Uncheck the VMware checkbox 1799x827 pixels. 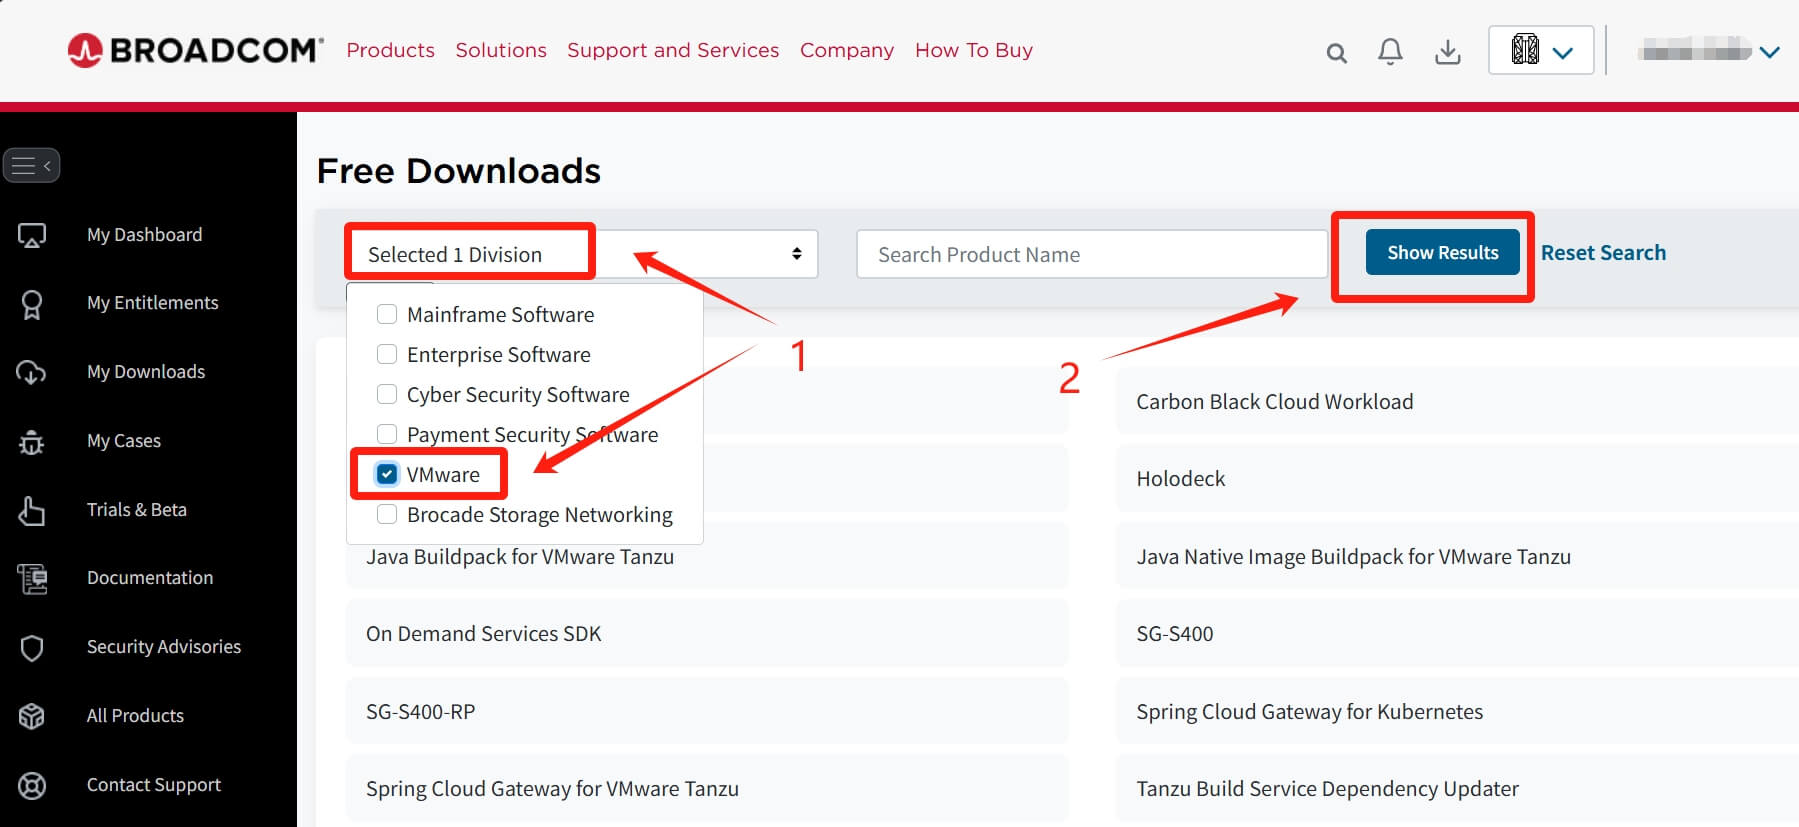click(387, 474)
